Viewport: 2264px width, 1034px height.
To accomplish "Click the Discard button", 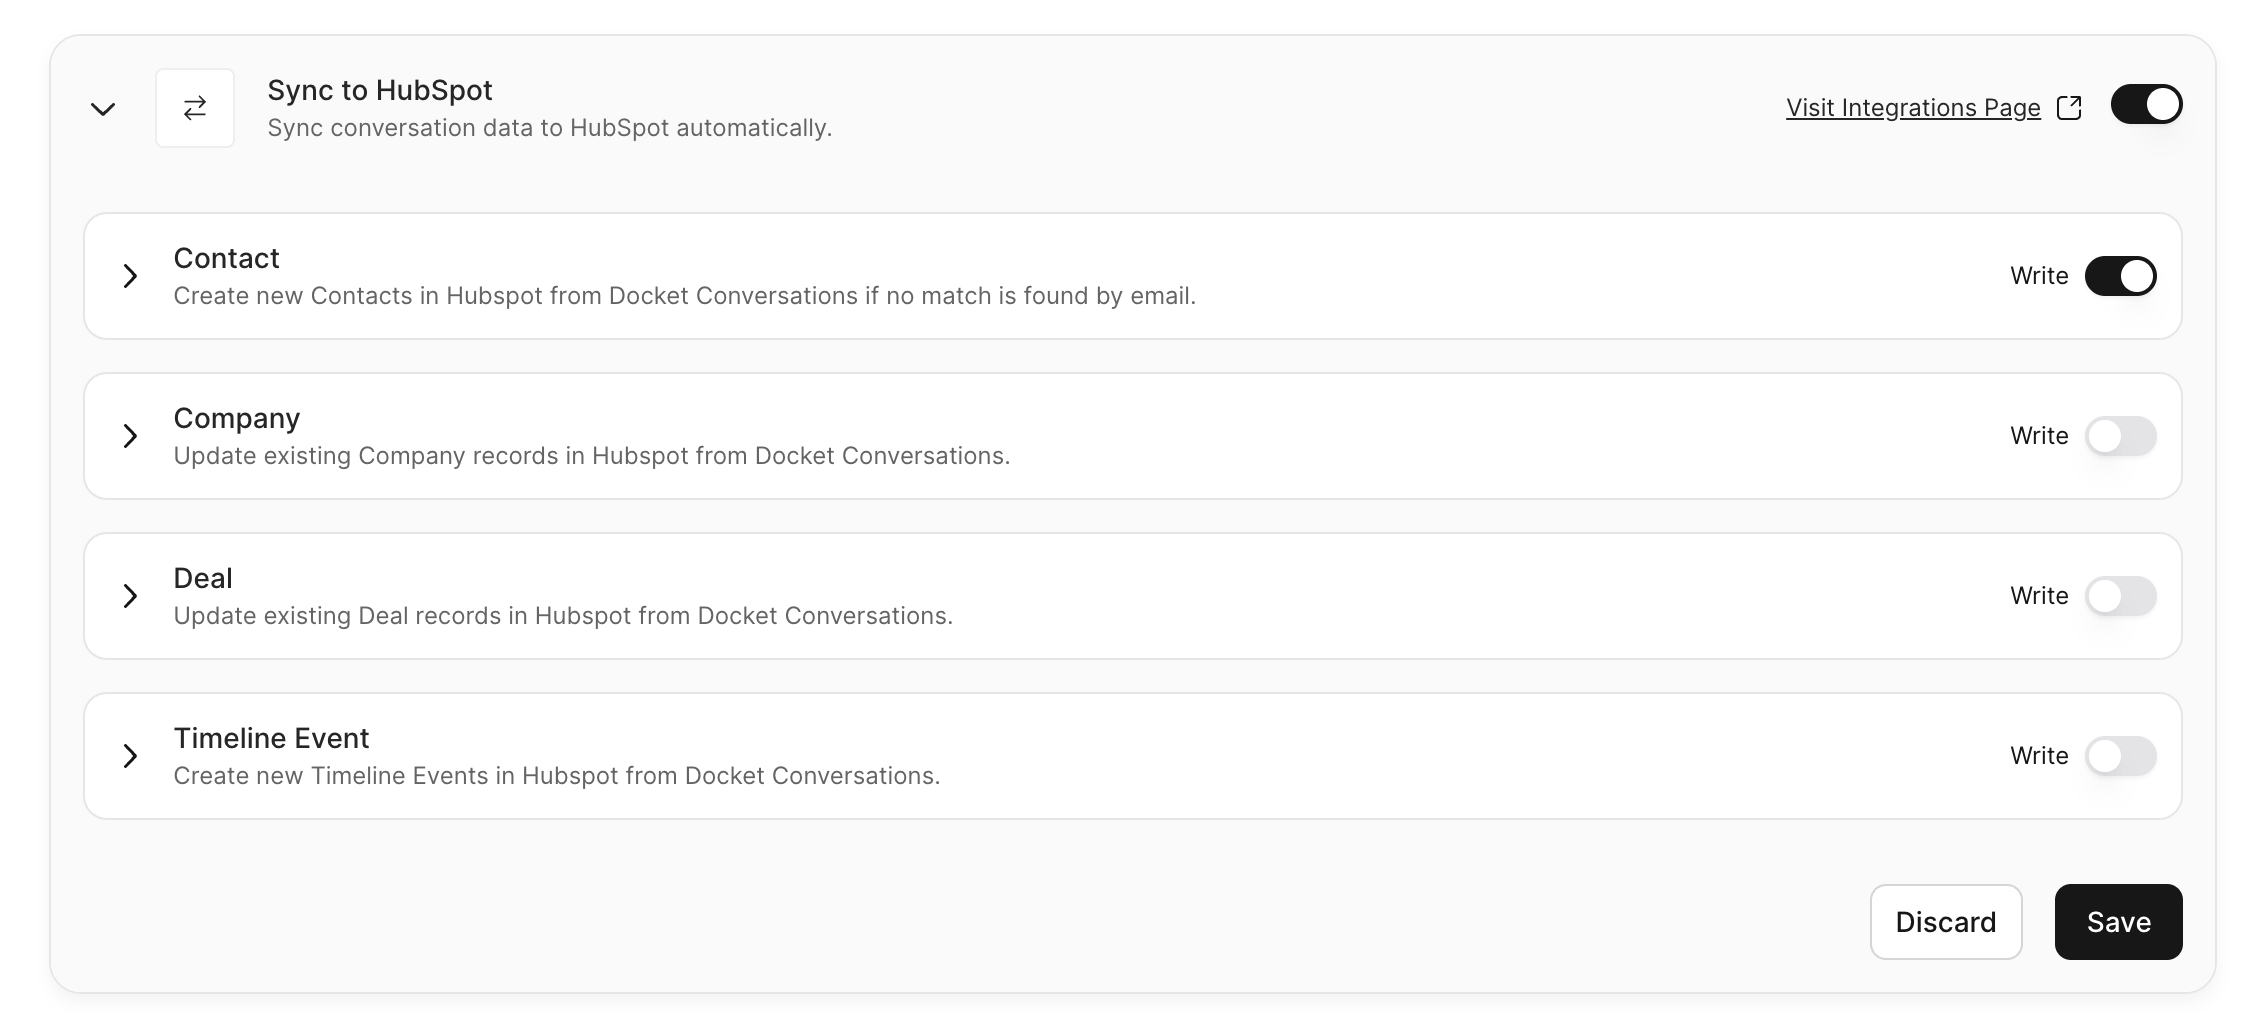I will coord(1946,922).
